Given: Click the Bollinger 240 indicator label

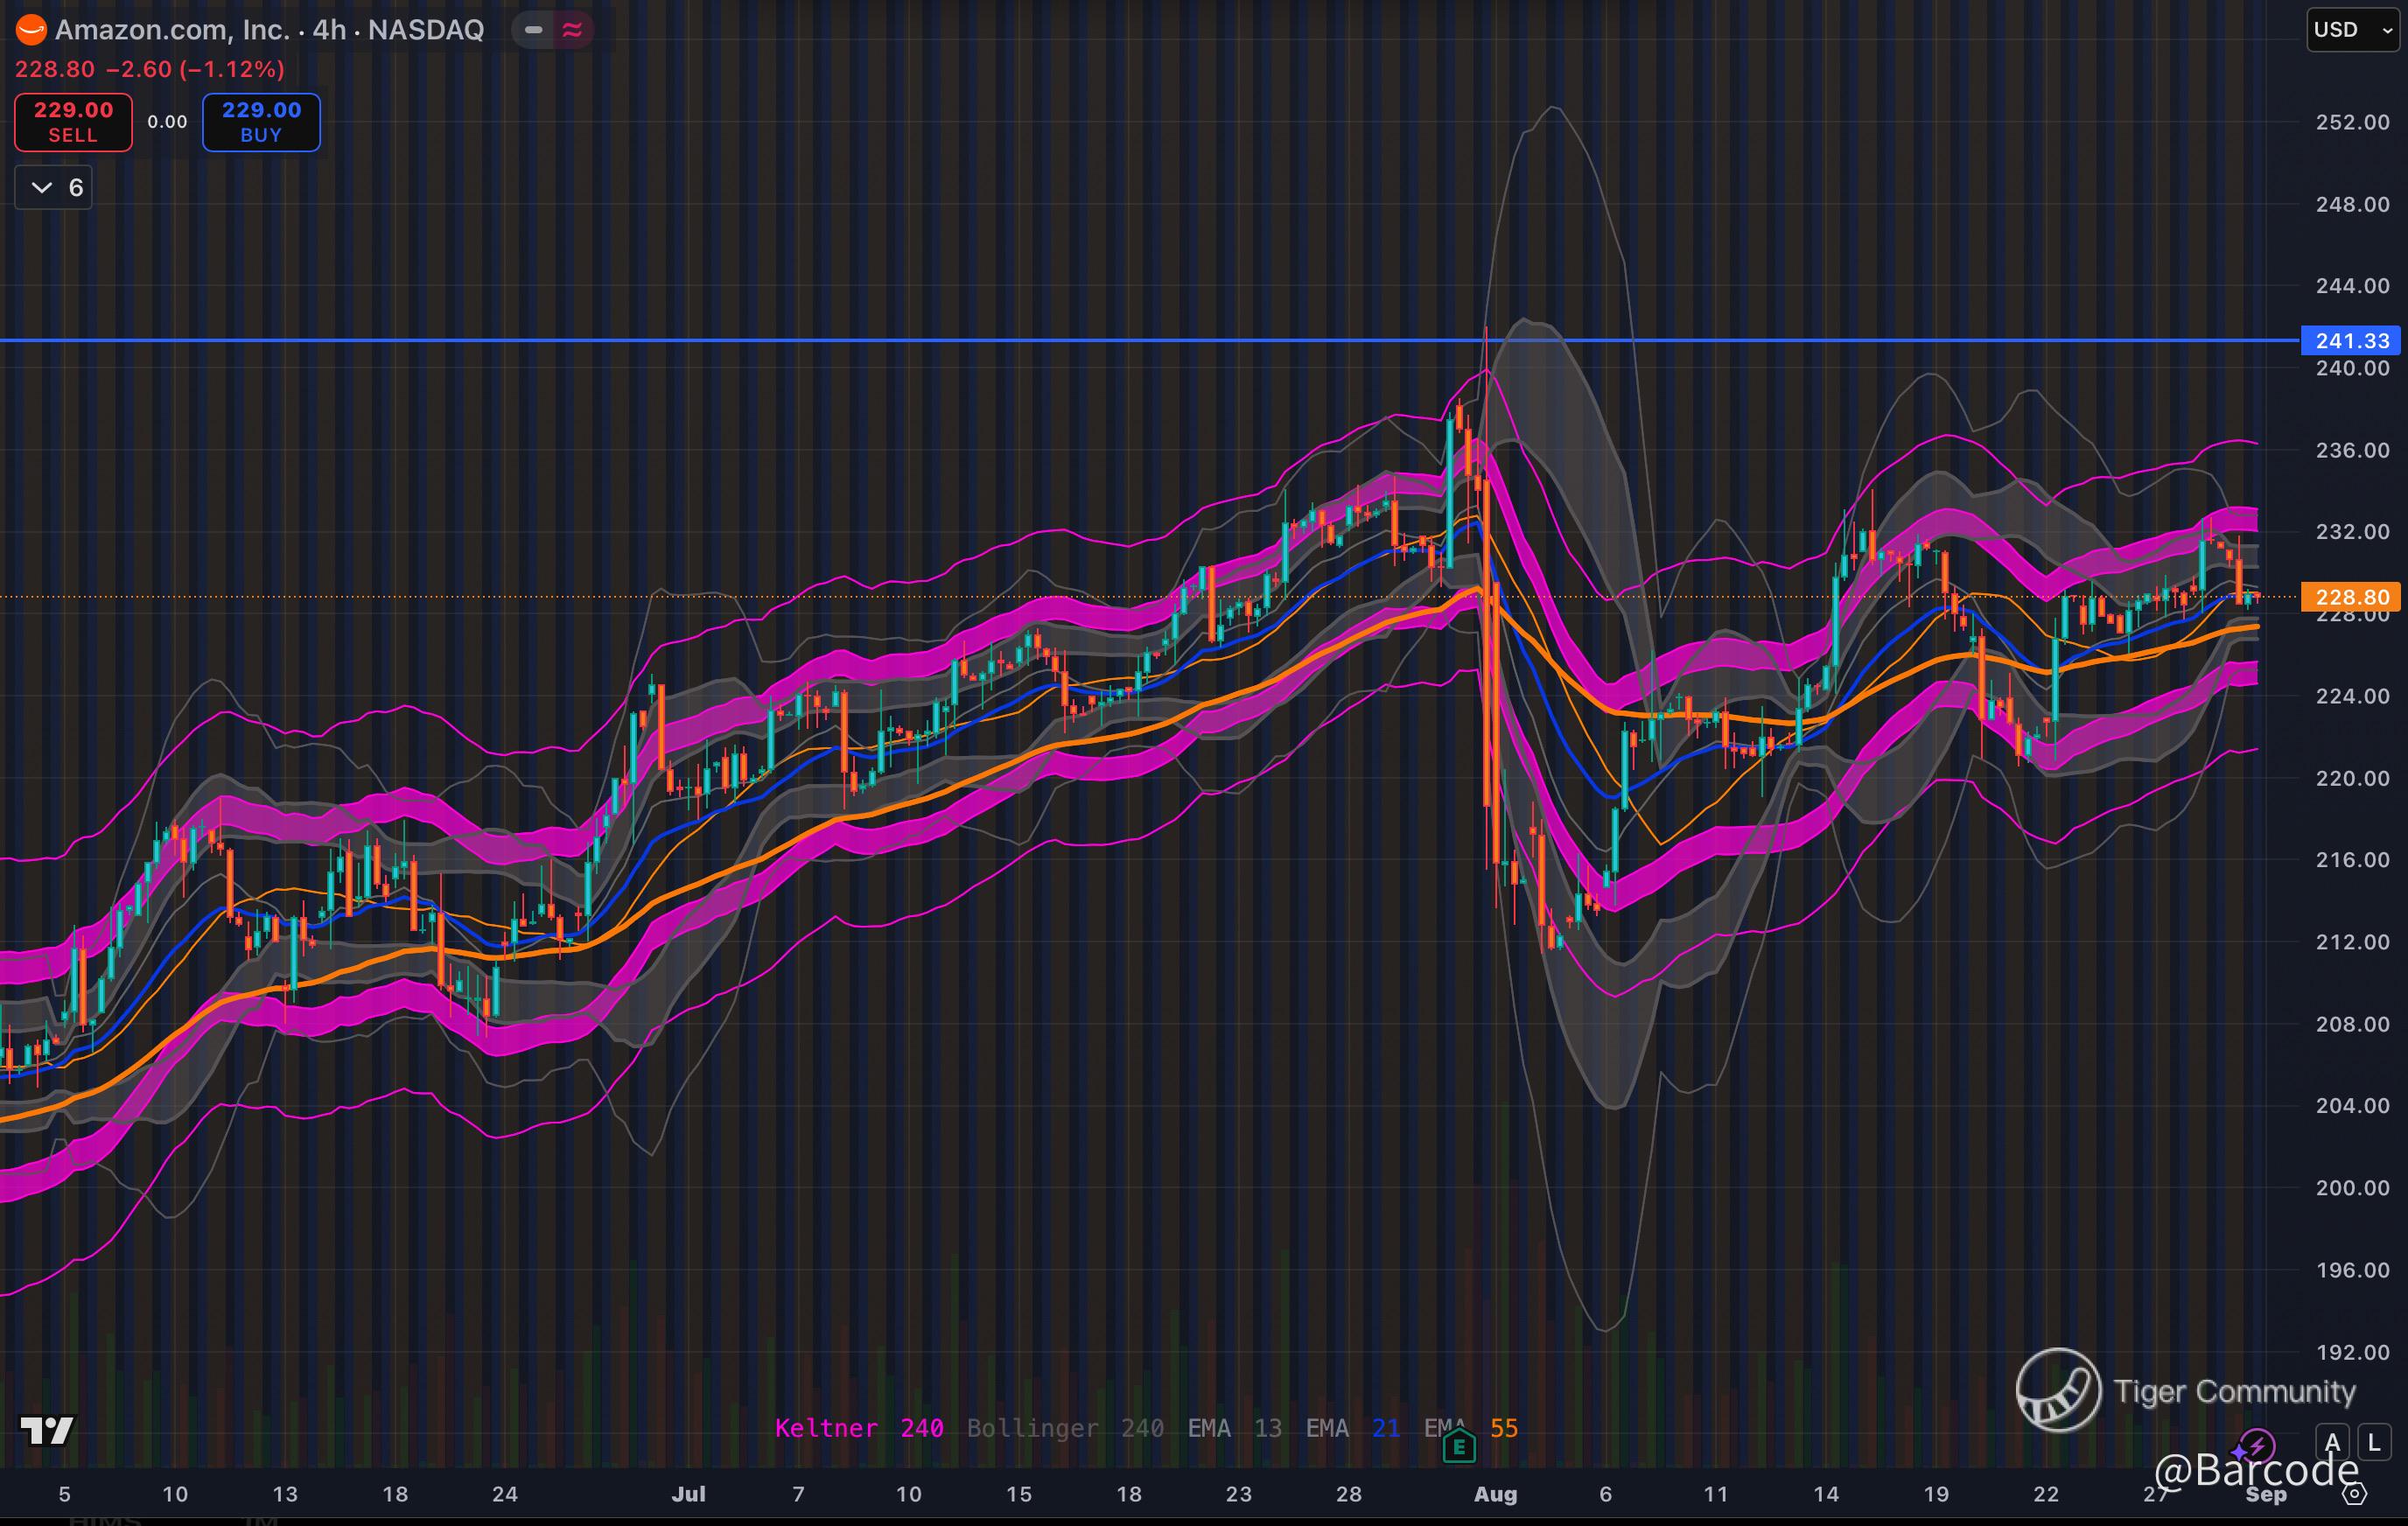Looking at the screenshot, I should pos(1064,1428).
